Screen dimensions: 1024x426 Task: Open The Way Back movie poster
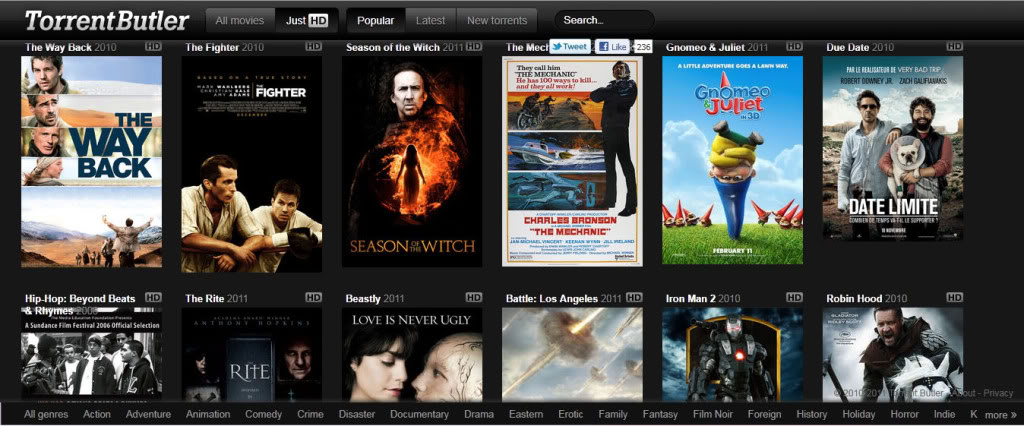91,161
